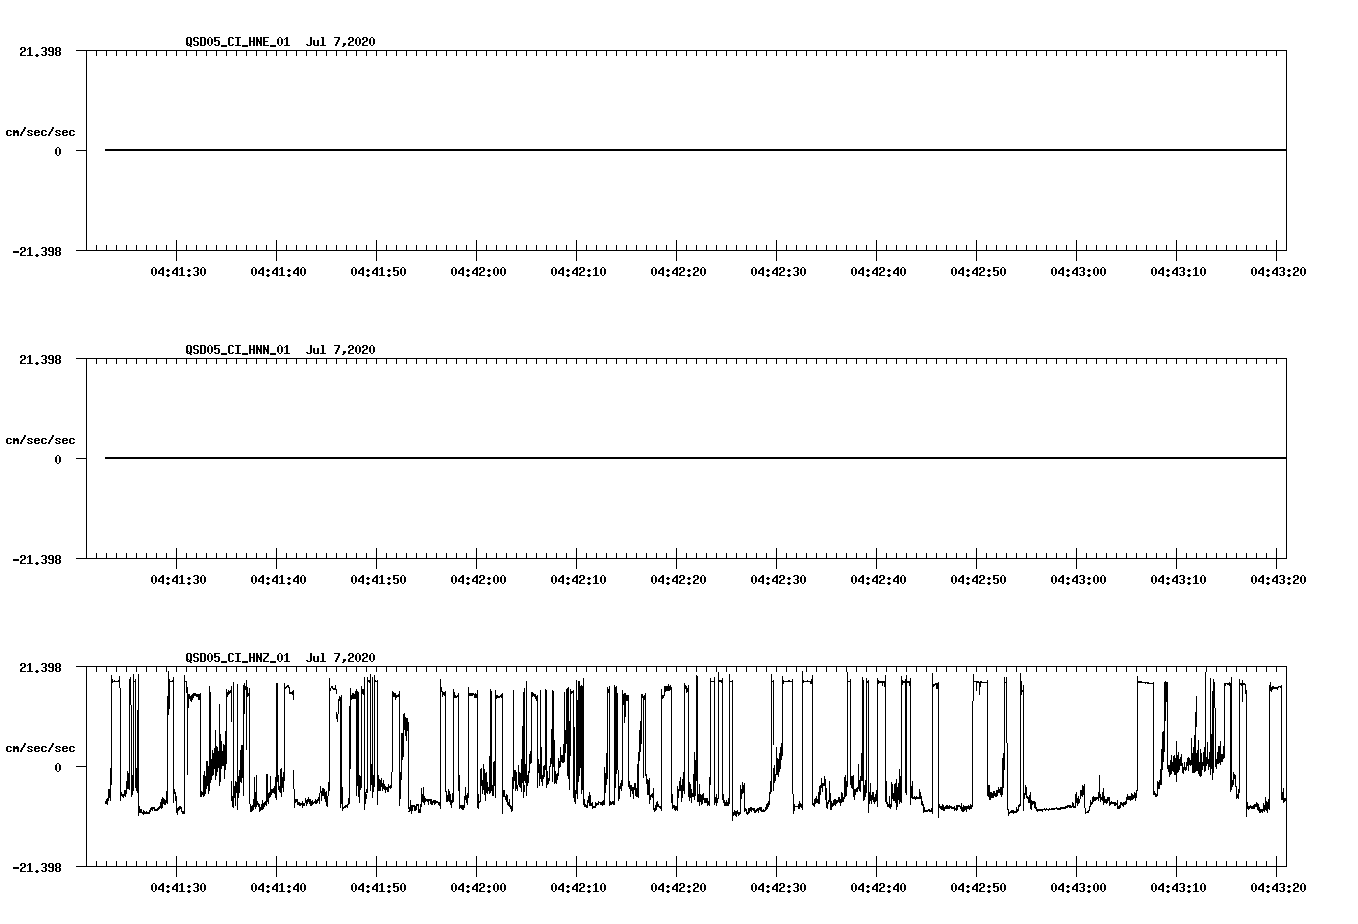Click the cm/sec/sec unit label of HNZ plot
This screenshot has height=924, width=1358.
coord(40,748)
